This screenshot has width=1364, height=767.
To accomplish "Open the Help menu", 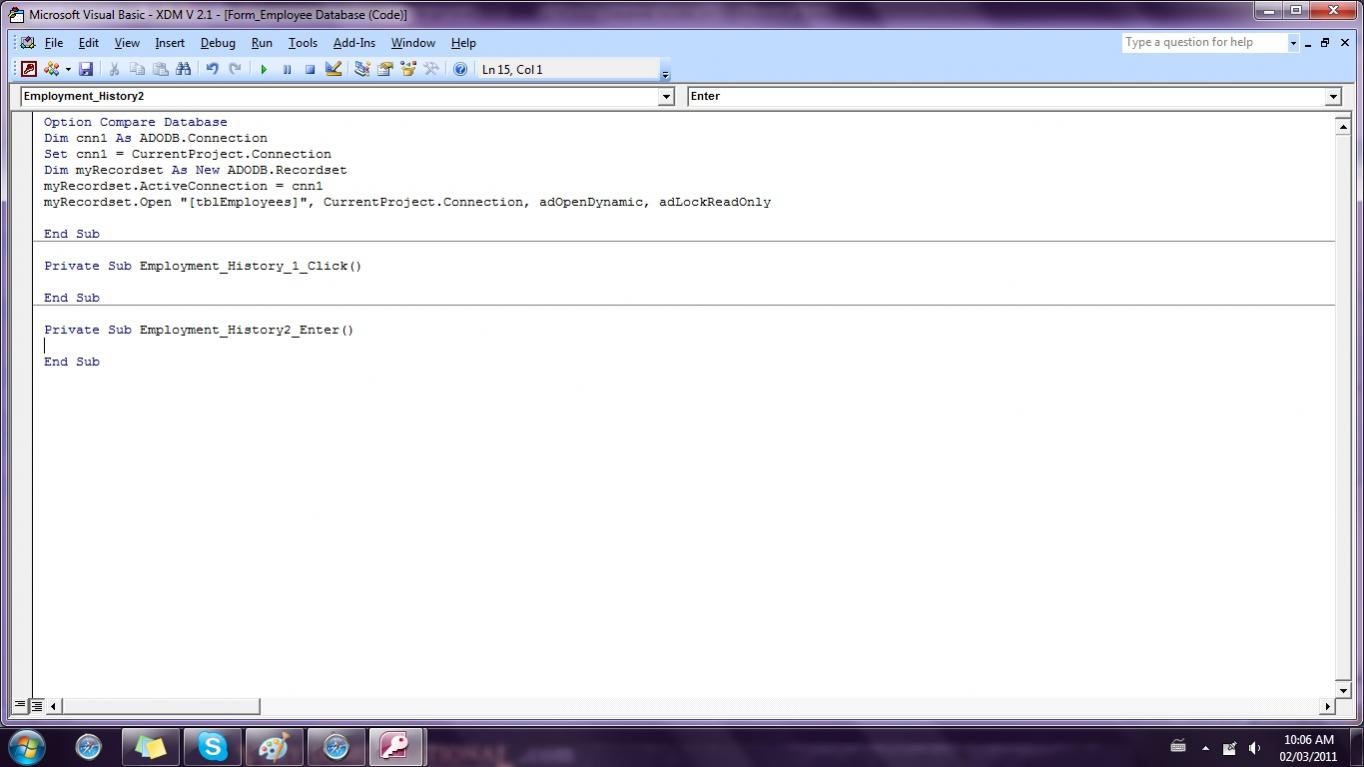I will 463,43.
